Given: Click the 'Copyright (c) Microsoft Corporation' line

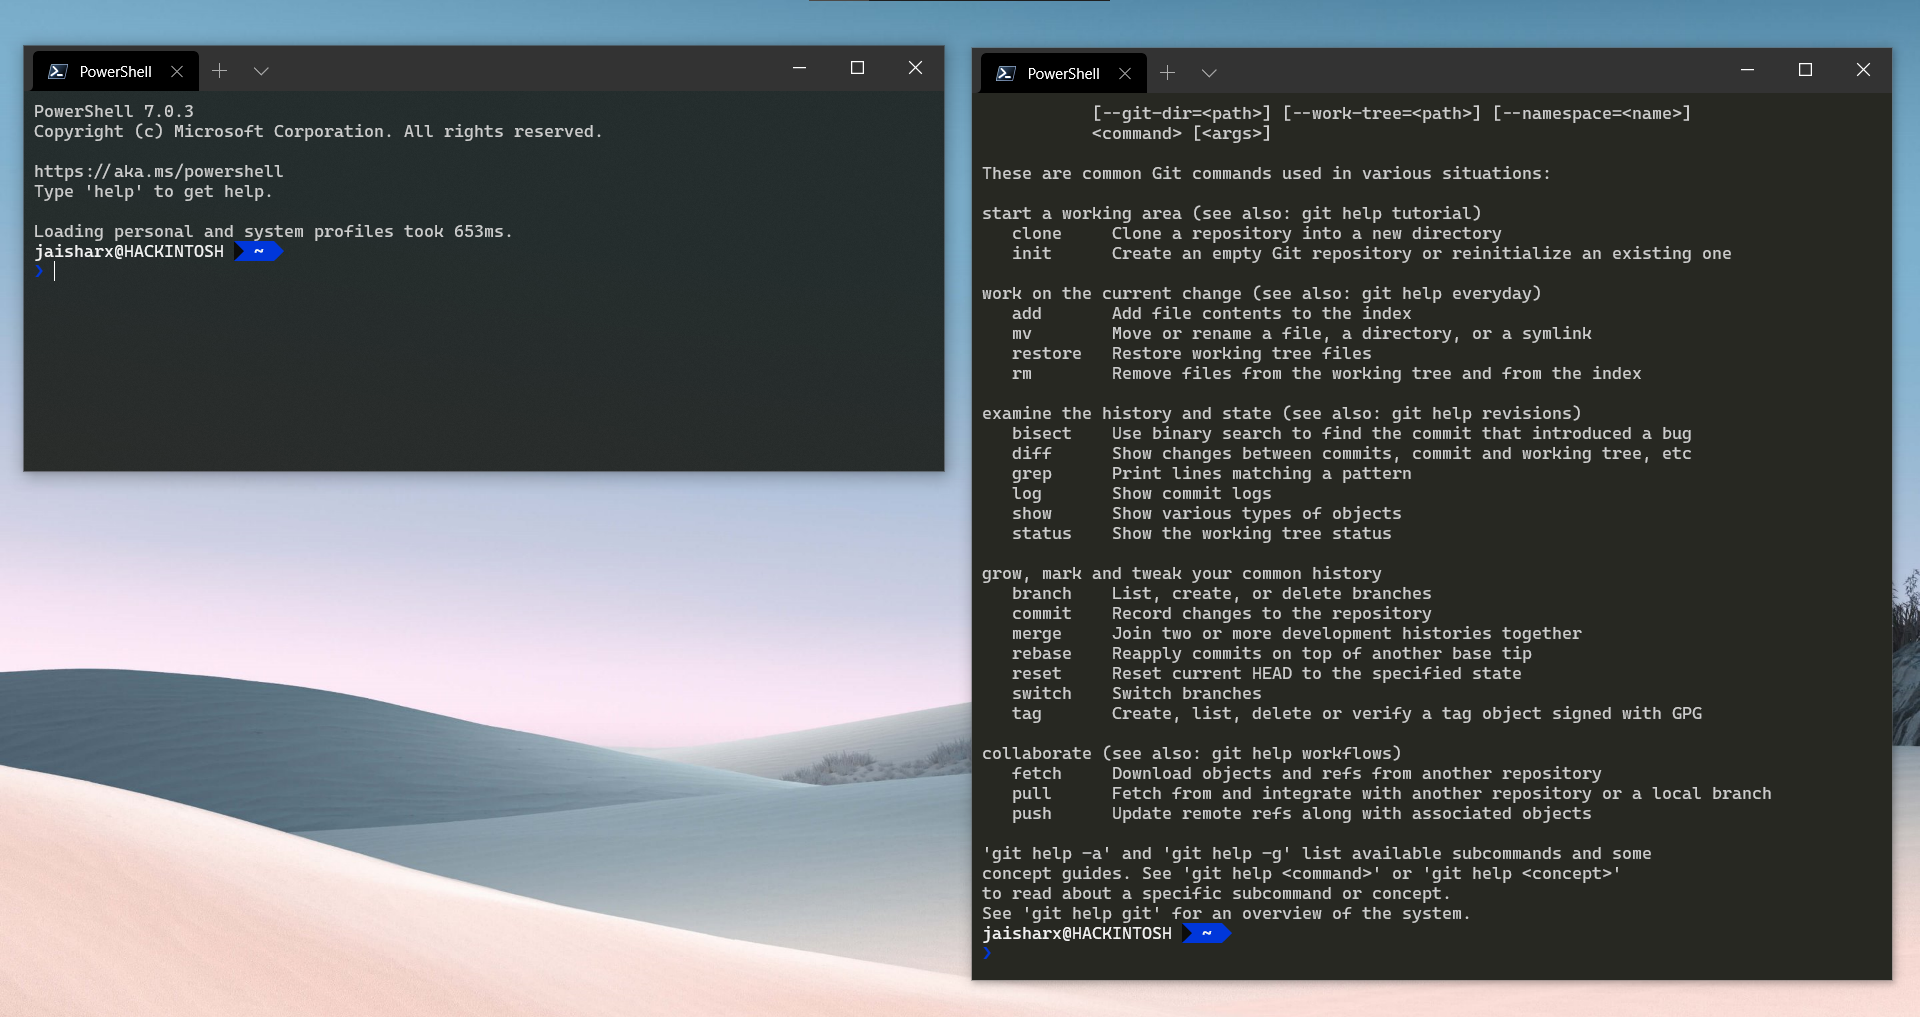Looking at the screenshot, I should click(x=318, y=132).
